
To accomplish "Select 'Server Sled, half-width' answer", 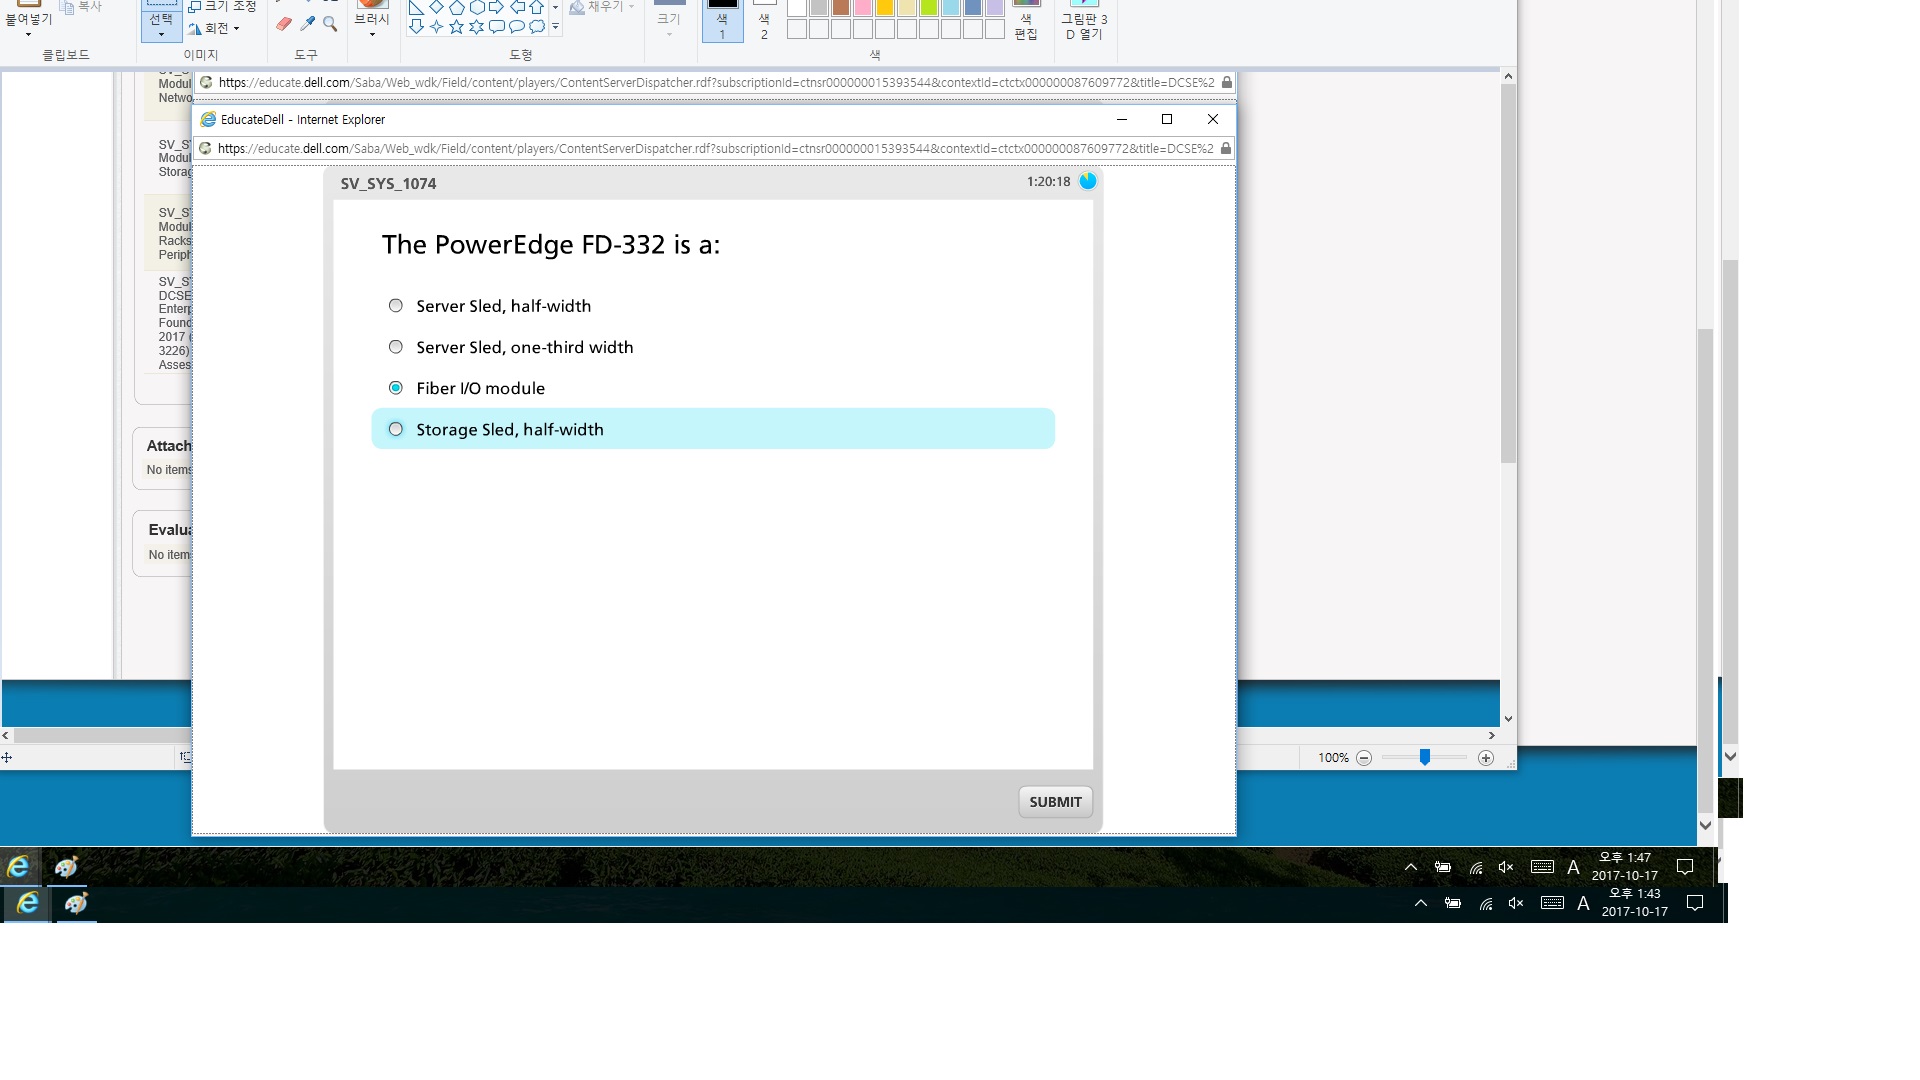I will tap(396, 306).
